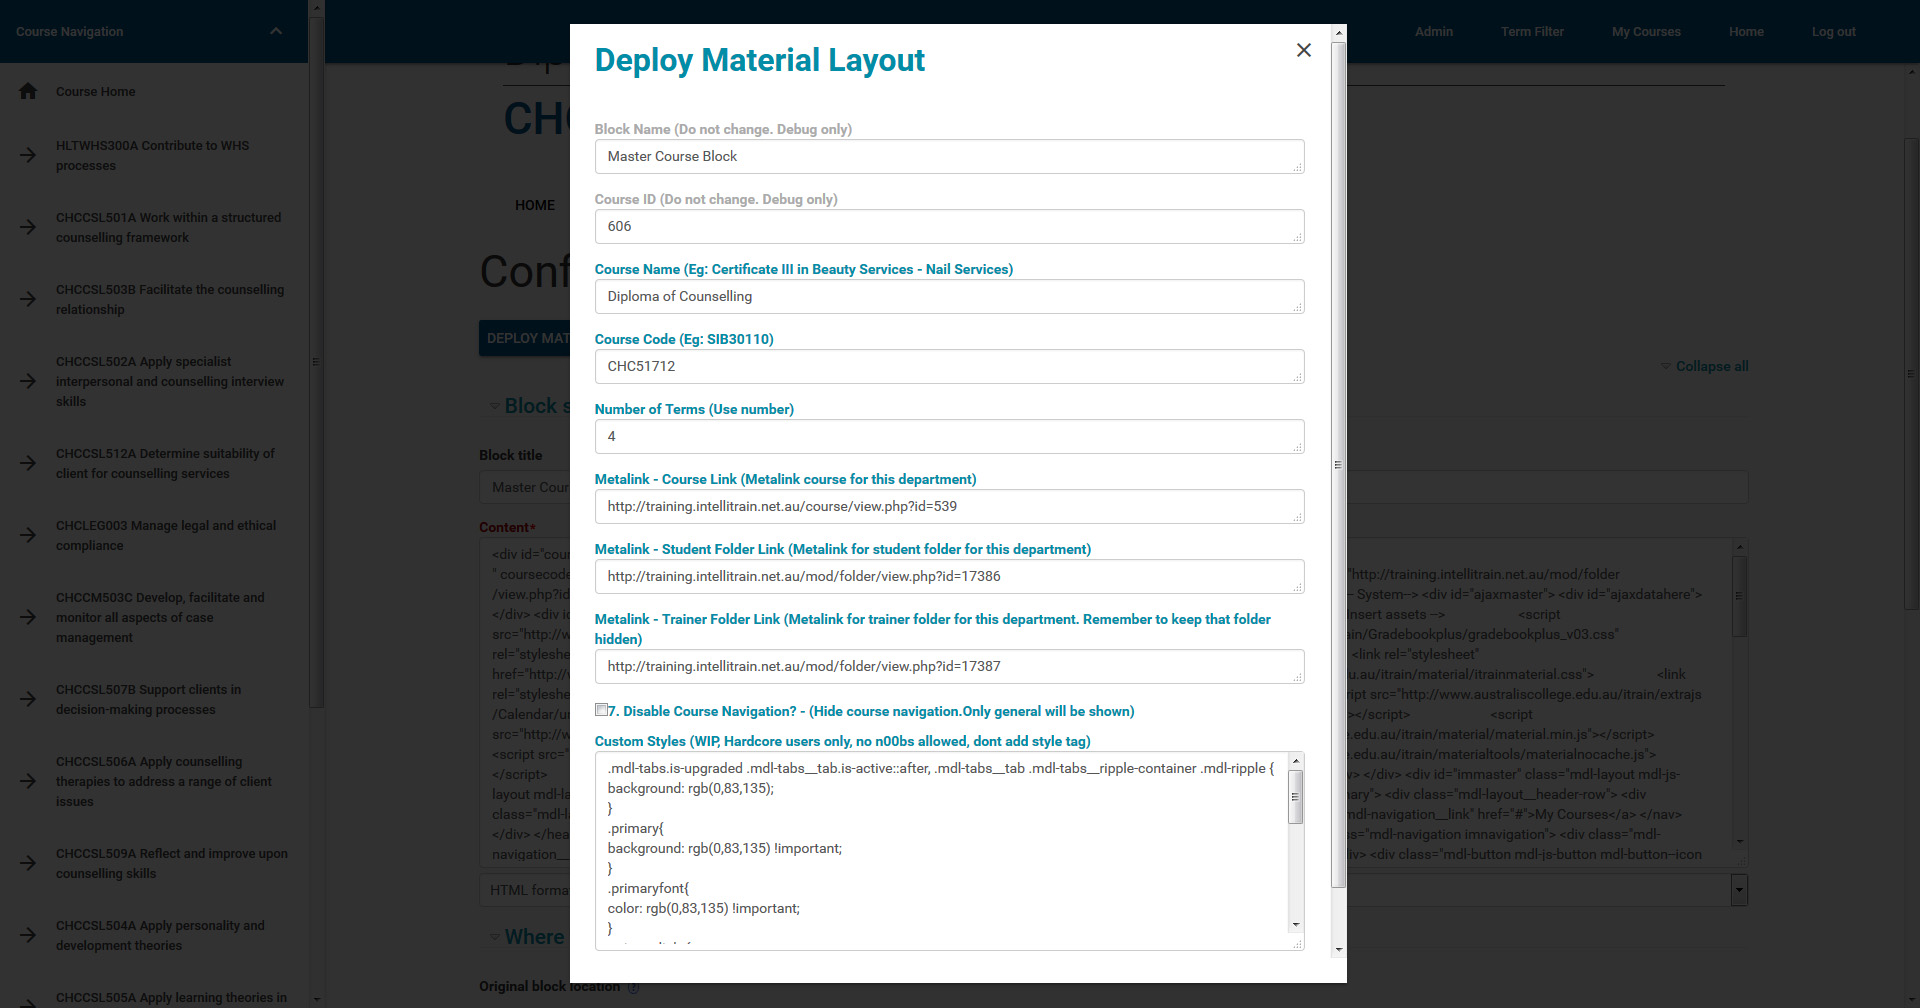Viewport: 1920px width, 1008px height.
Task: Click arrow icon beside CHCCSL501A Work within structured
Action: [x=28, y=227]
